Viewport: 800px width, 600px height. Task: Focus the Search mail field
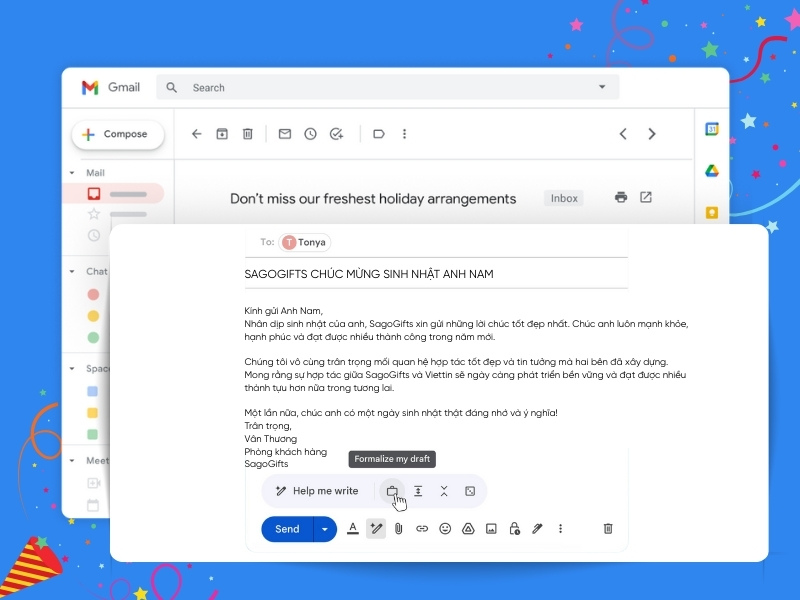(388, 87)
